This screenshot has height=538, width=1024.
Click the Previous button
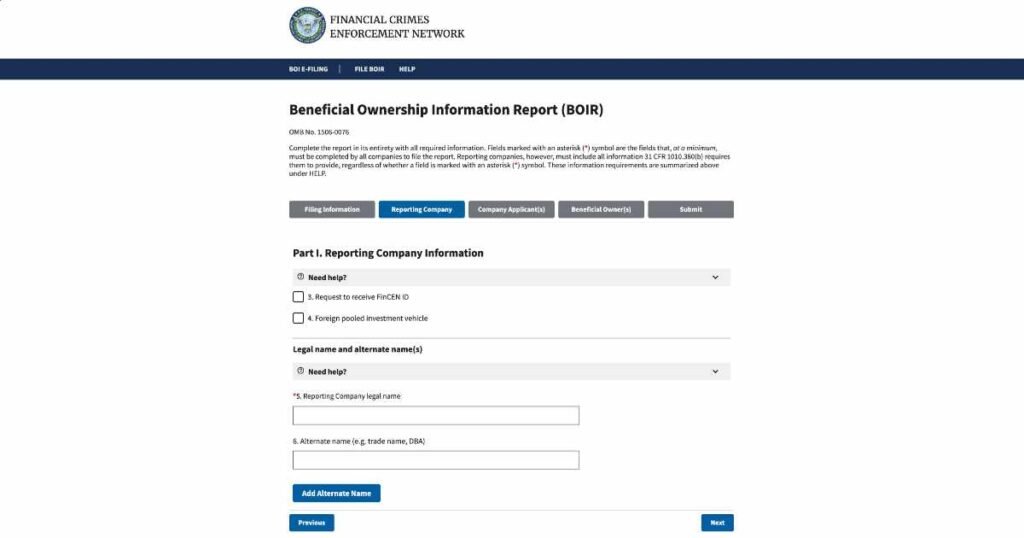312,523
